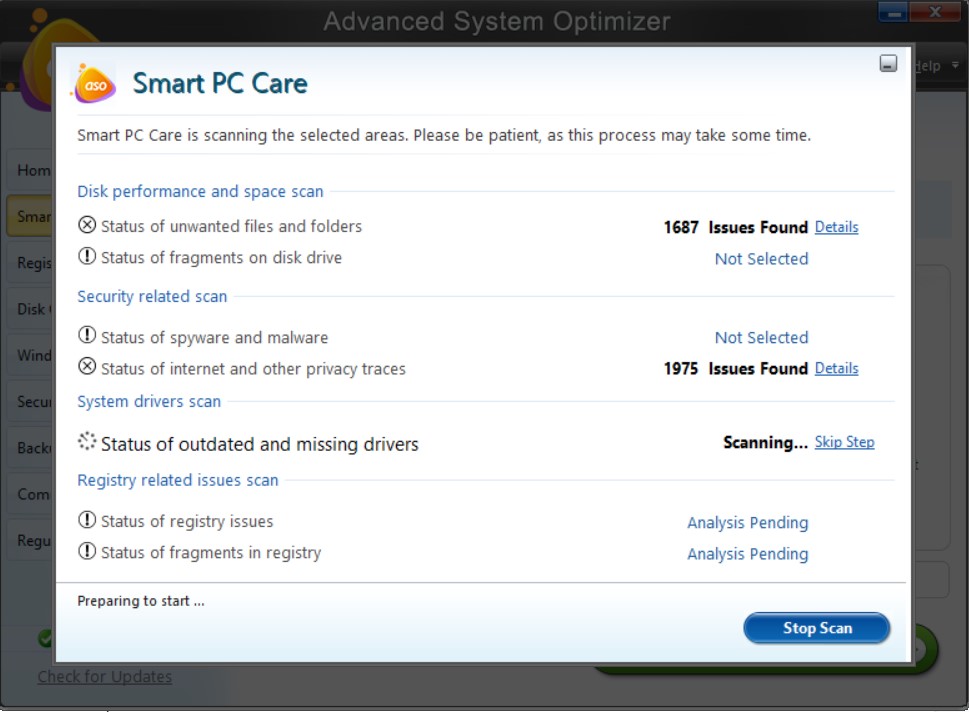Select the Smart PC Care sidebar tab
This screenshot has width=969, height=712.
(30, 216)
